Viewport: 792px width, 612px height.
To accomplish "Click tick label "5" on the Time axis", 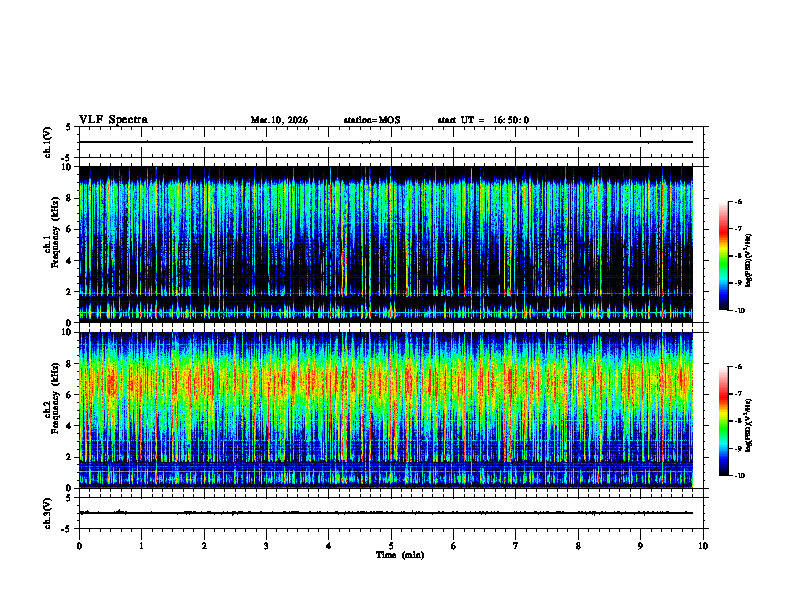I will click(391, 546).
